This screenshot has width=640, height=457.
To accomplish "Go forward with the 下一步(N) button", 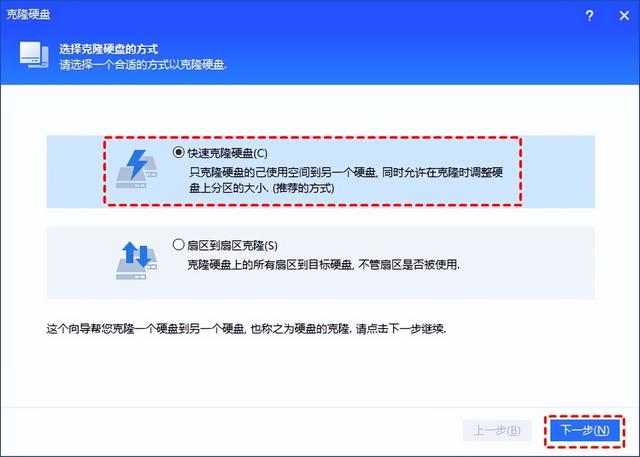I will 584,430.
